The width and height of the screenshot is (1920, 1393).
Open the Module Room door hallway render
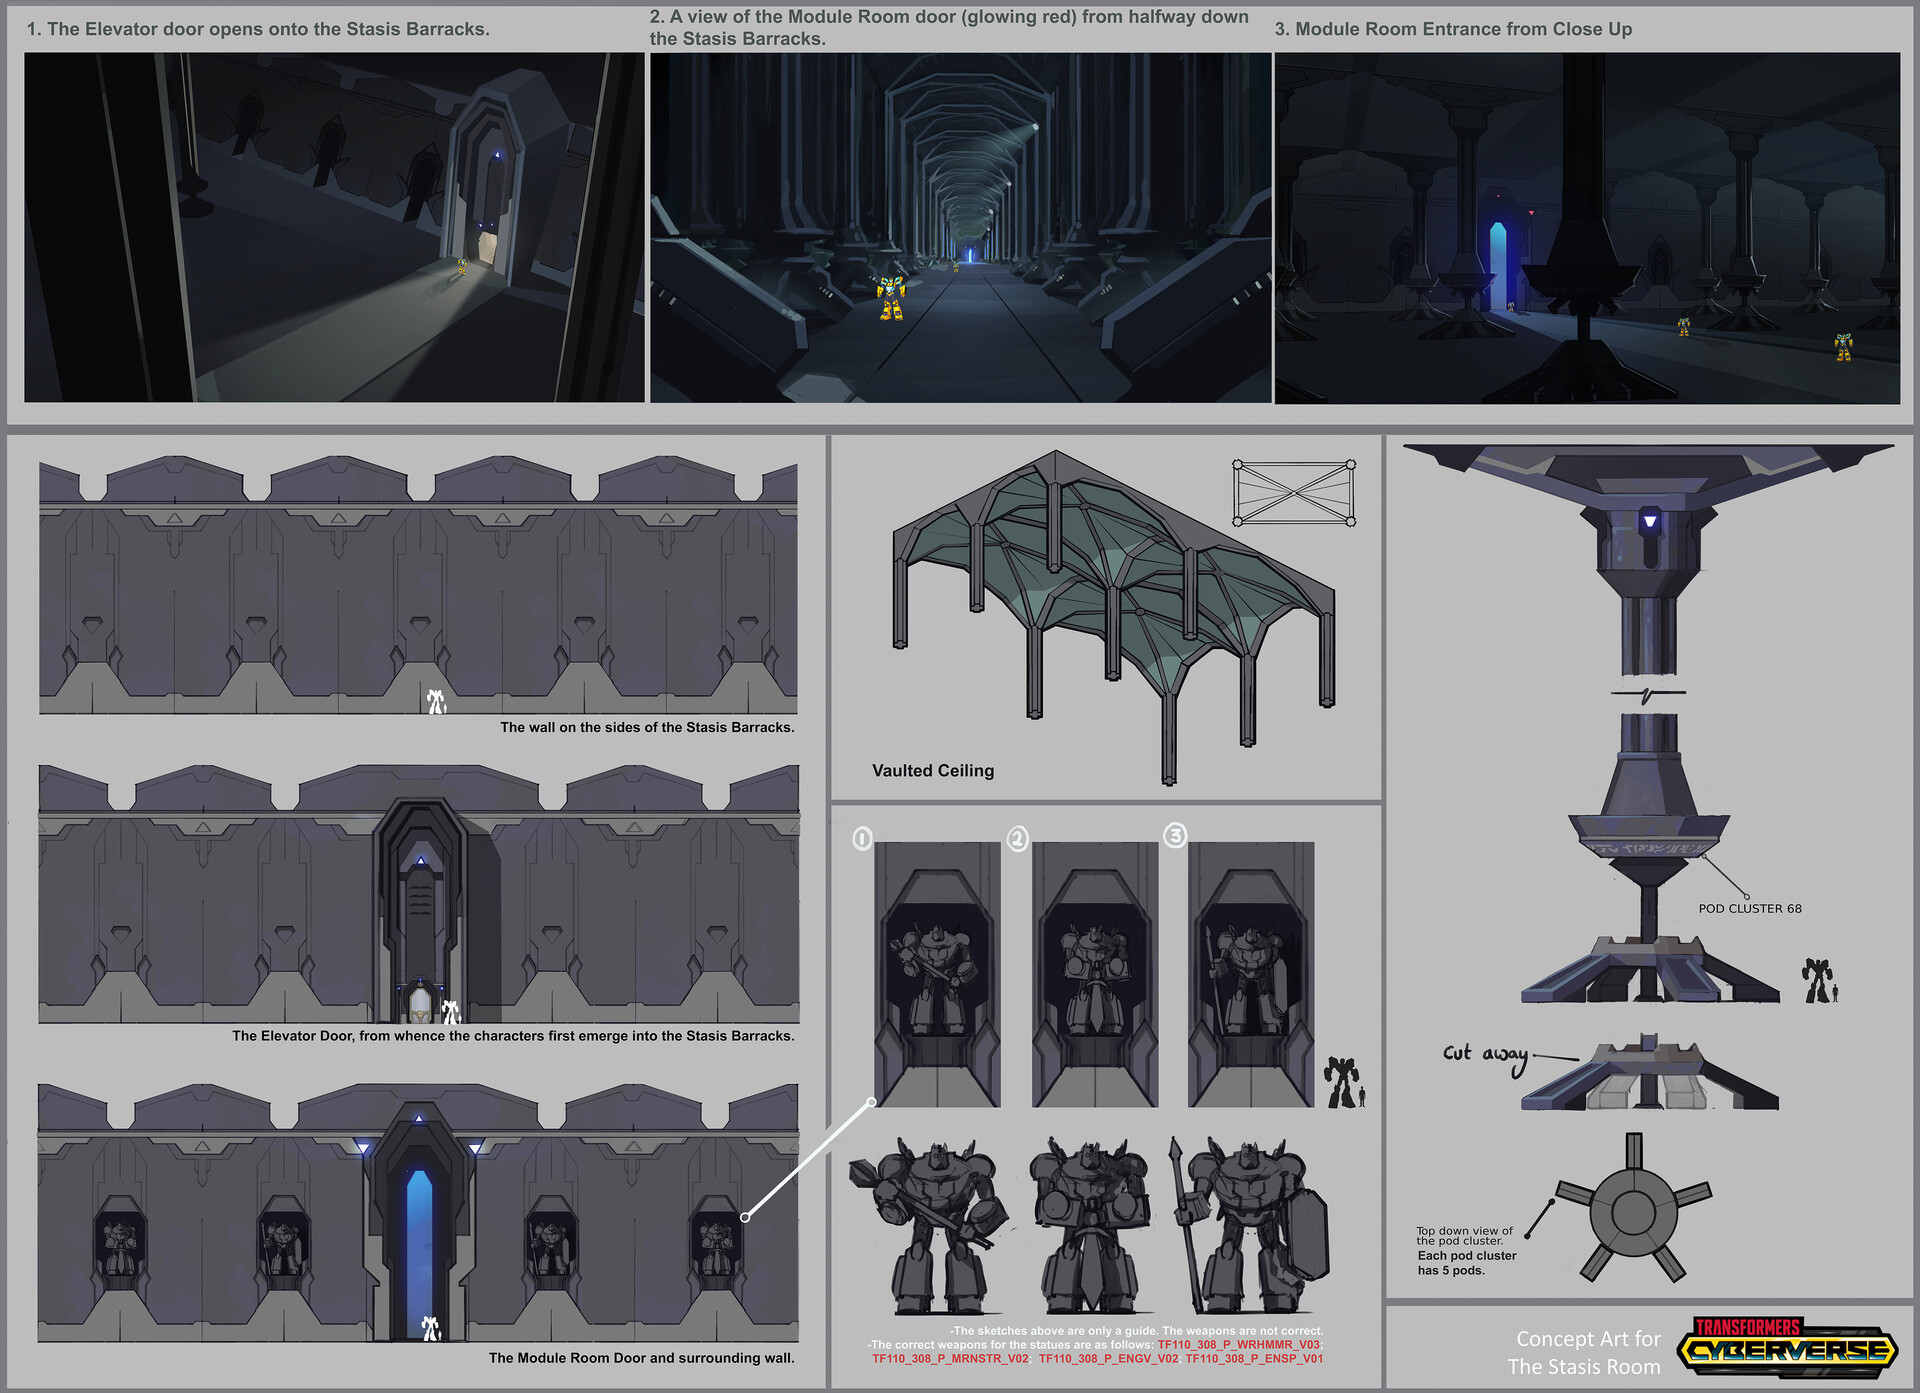960,228
